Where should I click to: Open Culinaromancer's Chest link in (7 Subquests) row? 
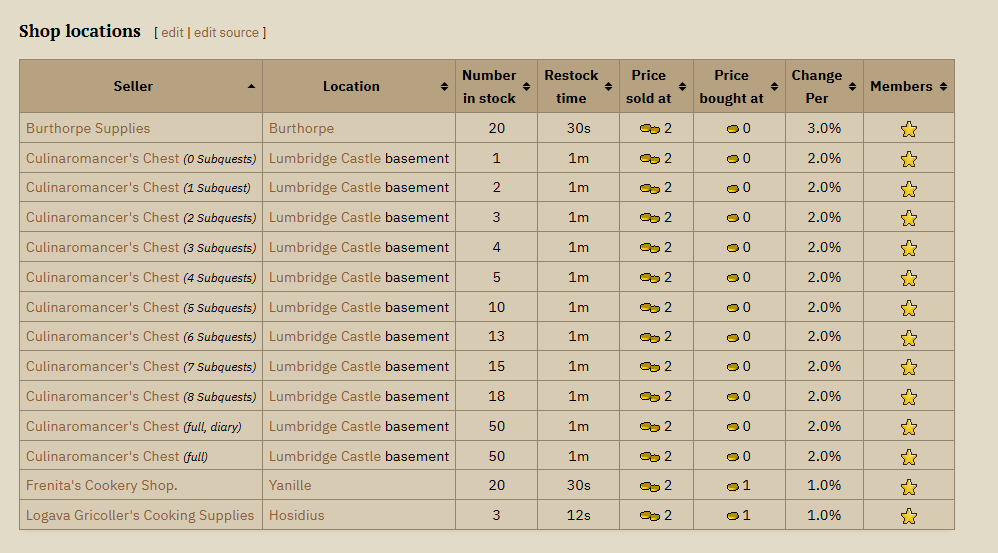[x=102, y=367]
